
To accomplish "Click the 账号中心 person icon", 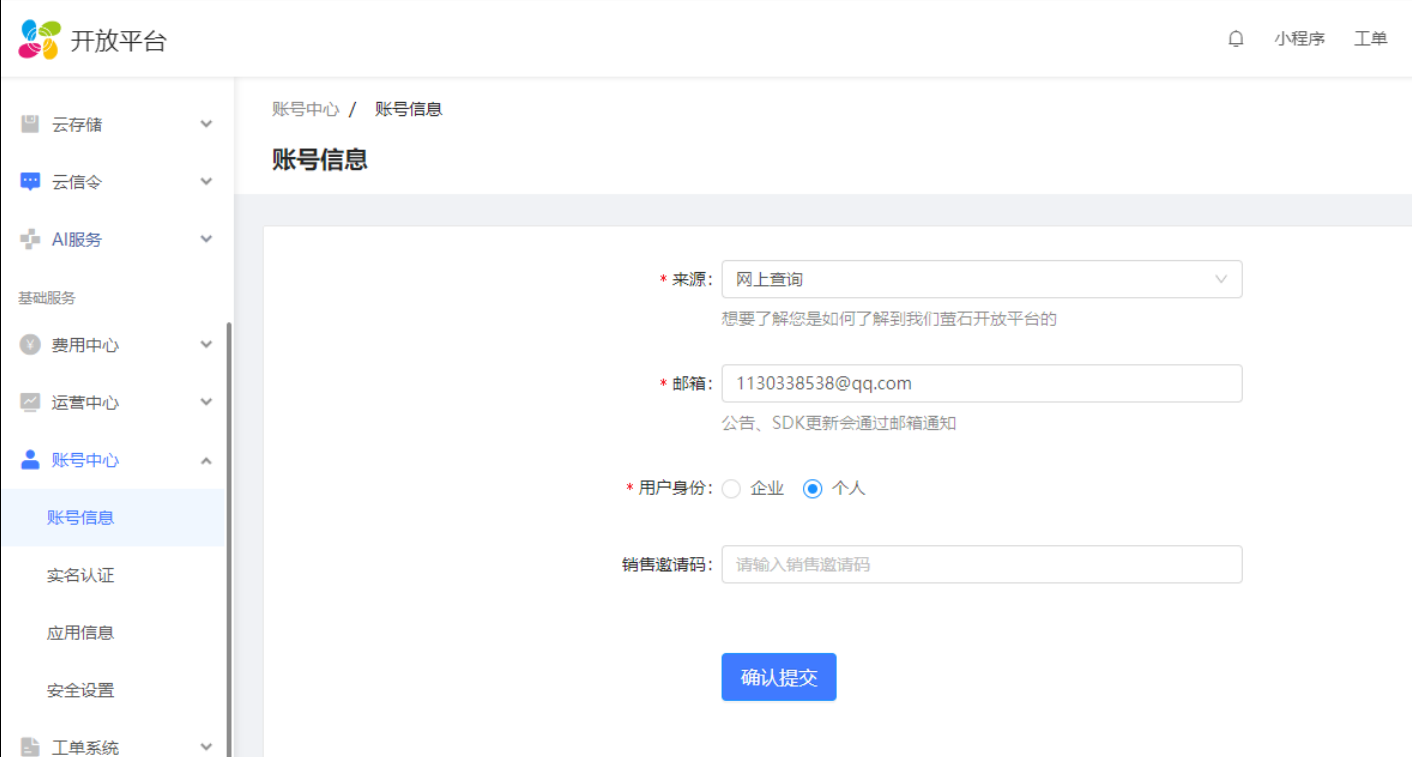I will (x=30, y=460).
